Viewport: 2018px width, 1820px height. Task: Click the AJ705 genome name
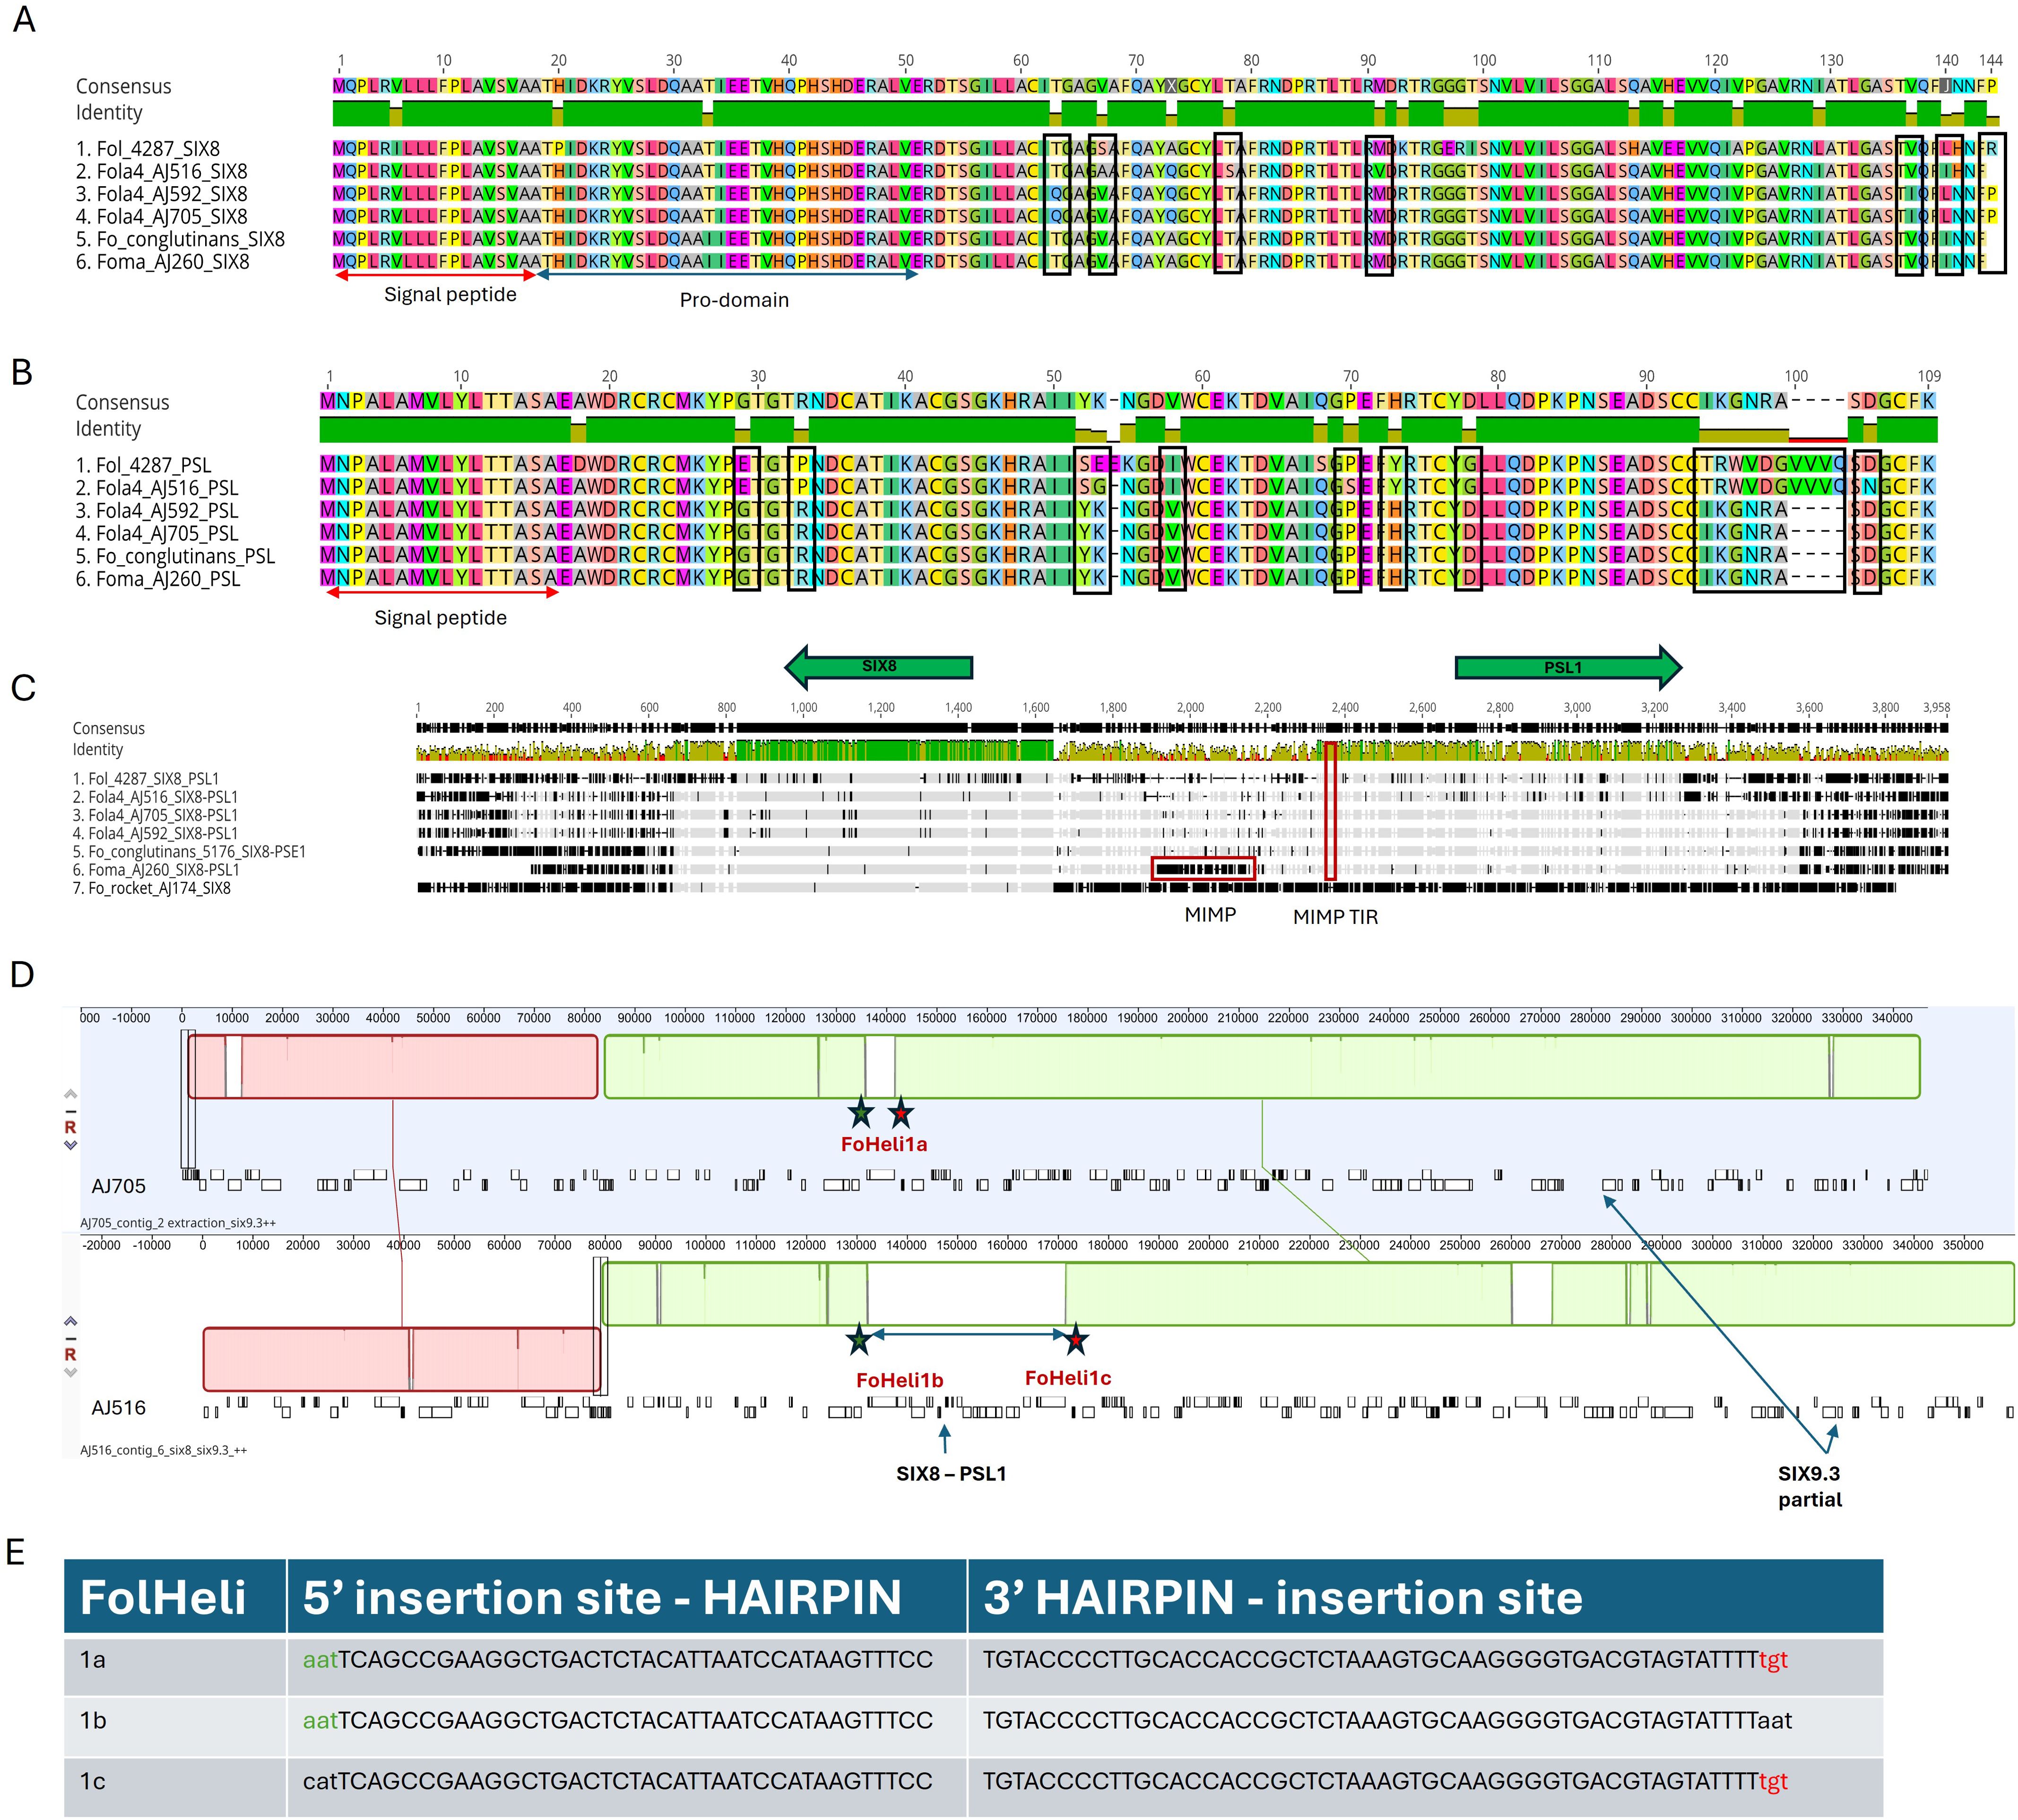(118, 1186)
